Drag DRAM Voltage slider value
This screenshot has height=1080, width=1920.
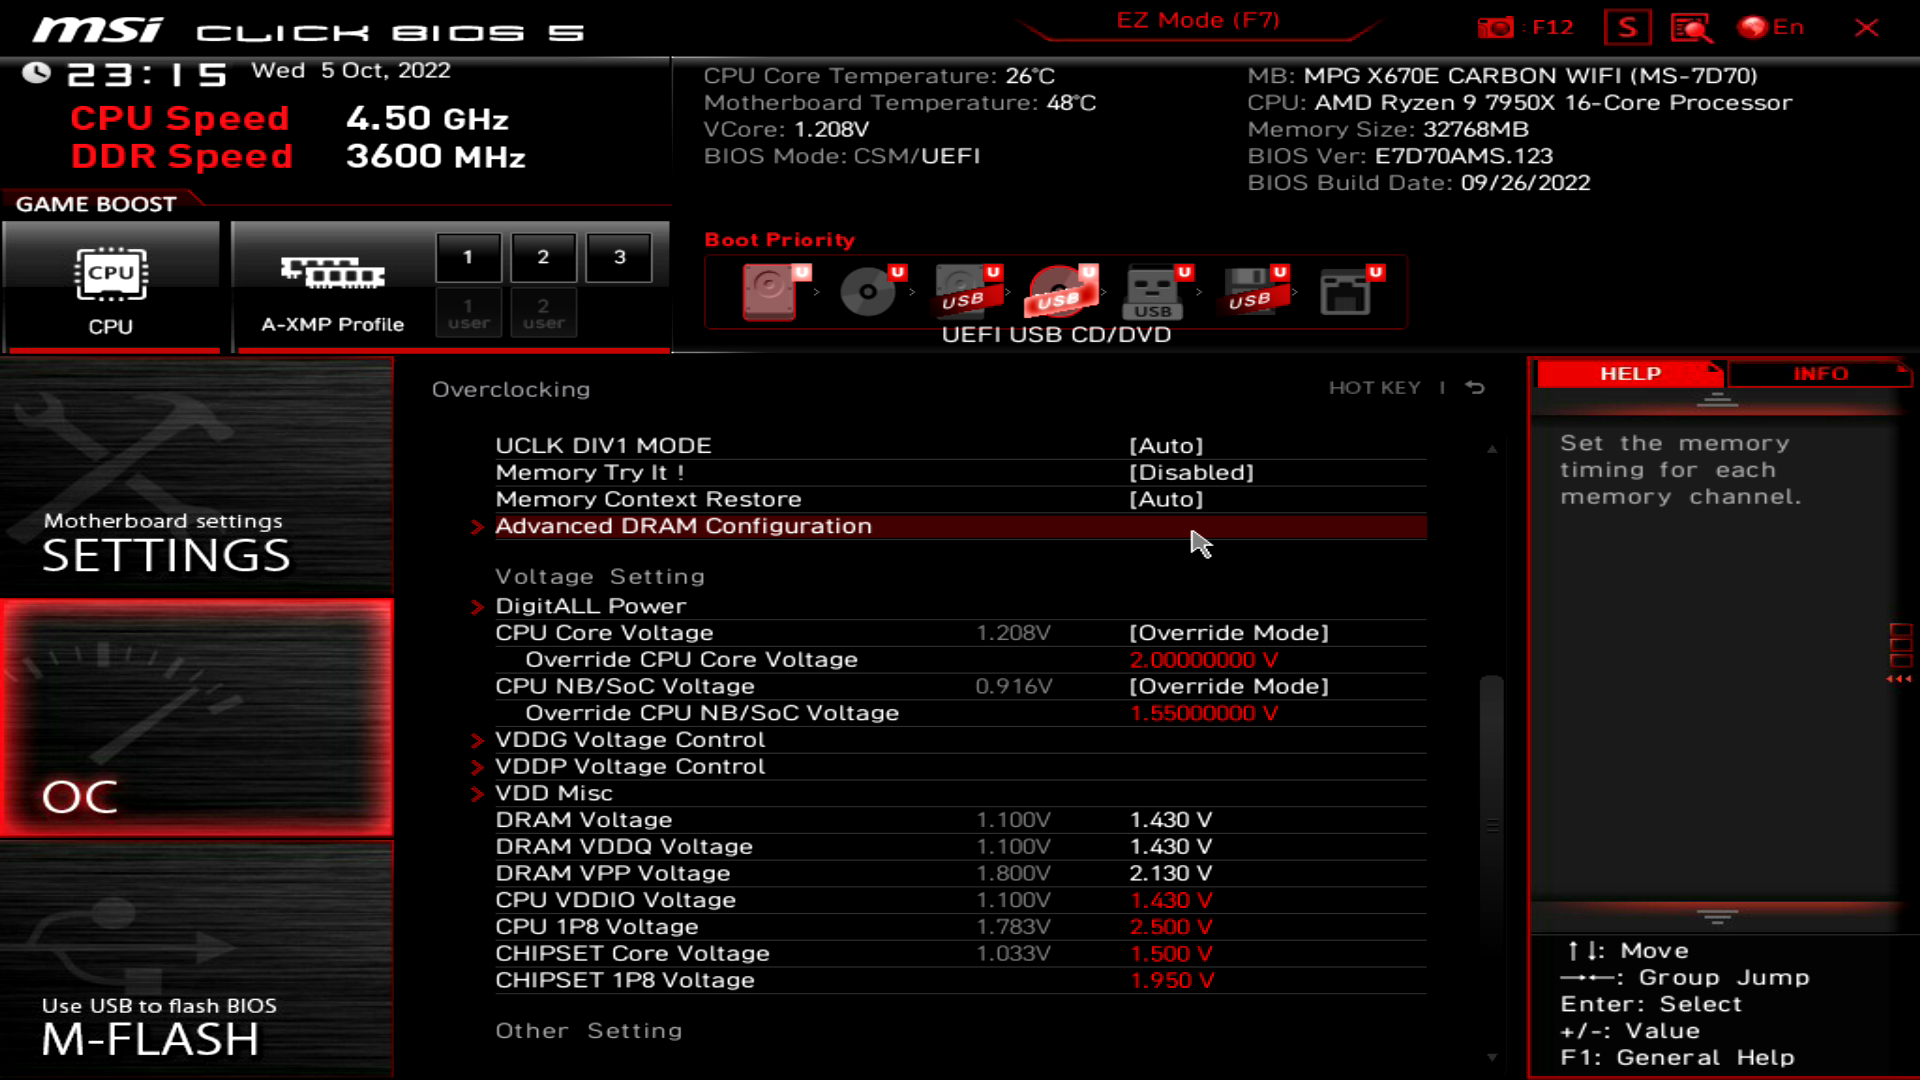[1170, 819]
